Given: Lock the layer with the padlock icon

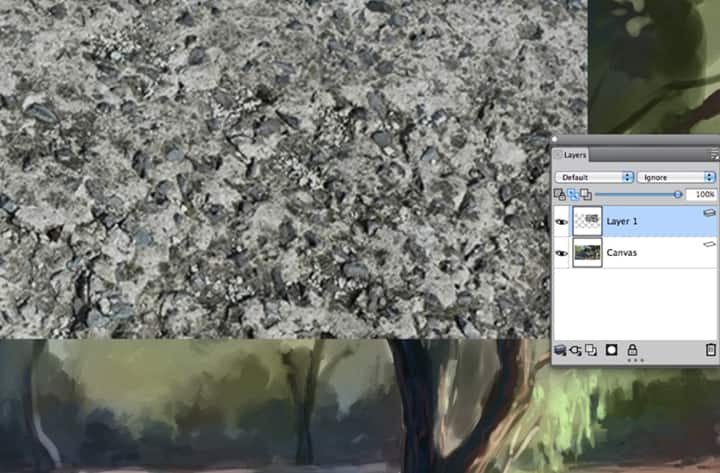Looking at the screenshot, I should 632,350.
